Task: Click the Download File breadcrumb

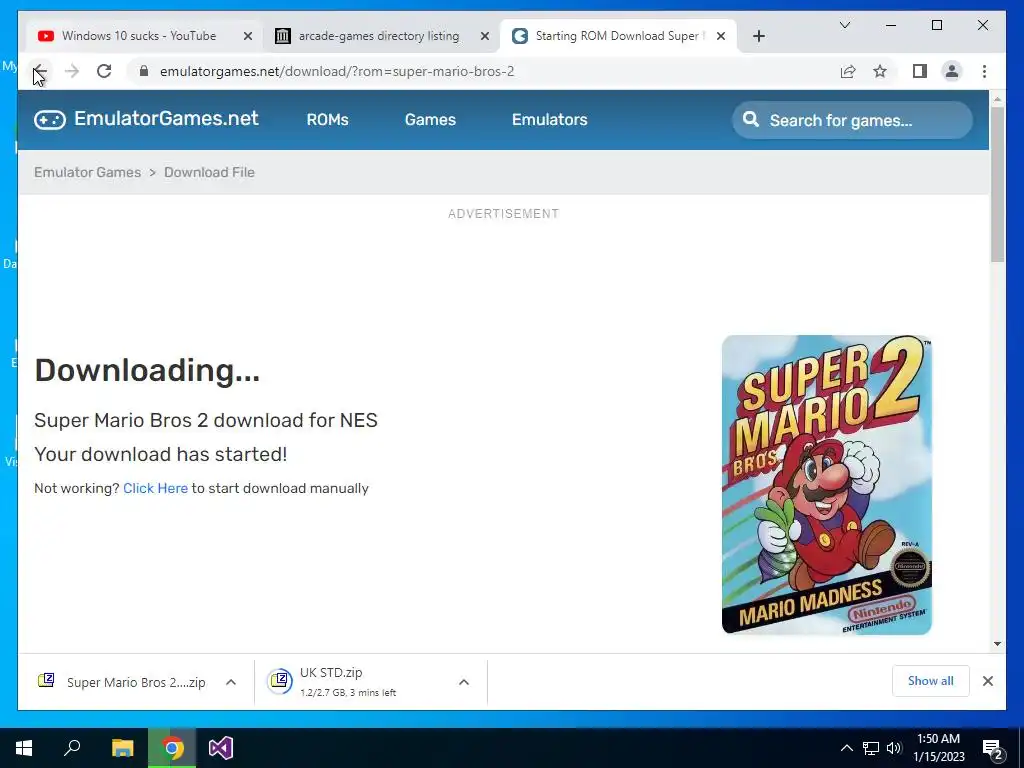Action: click(x=209, y=172)
